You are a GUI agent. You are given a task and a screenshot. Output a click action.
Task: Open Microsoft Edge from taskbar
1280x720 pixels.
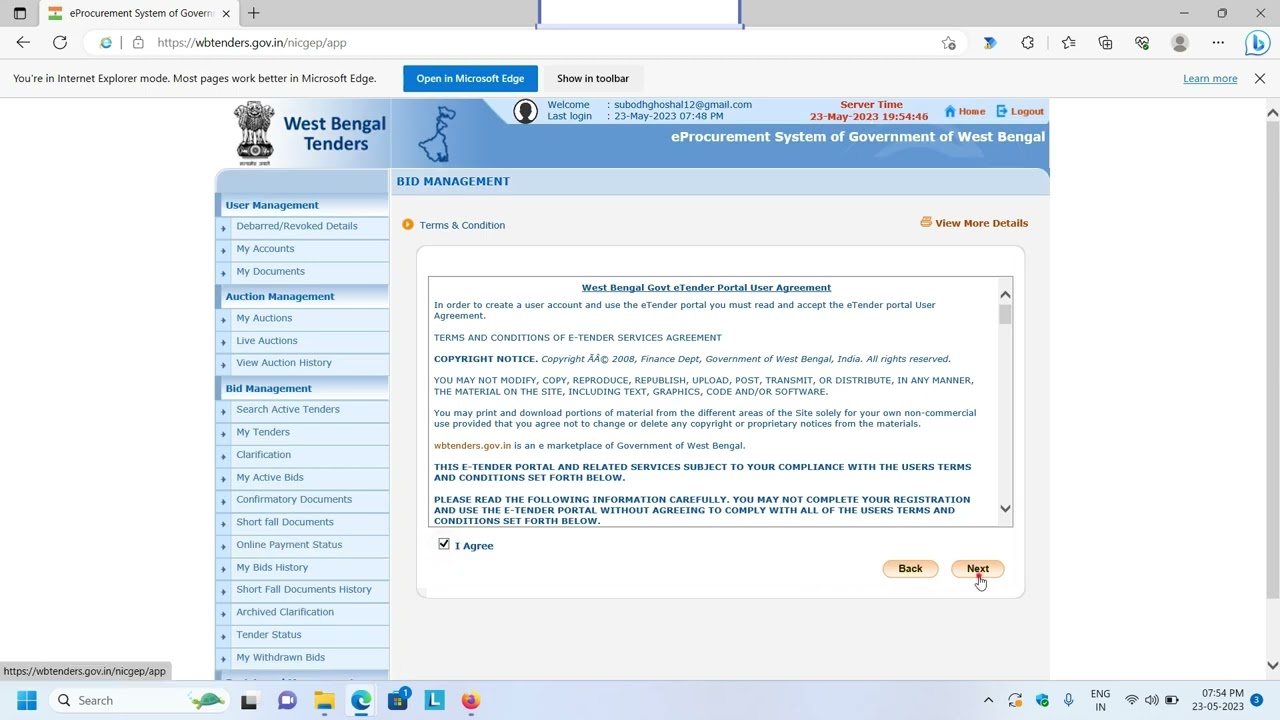tap(360, 700)
